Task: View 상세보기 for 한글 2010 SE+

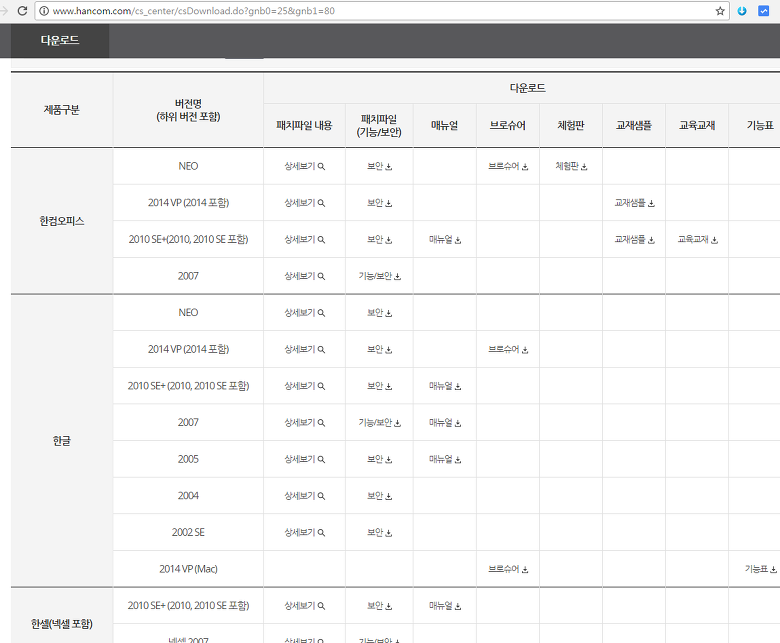Action: (304, 386)
